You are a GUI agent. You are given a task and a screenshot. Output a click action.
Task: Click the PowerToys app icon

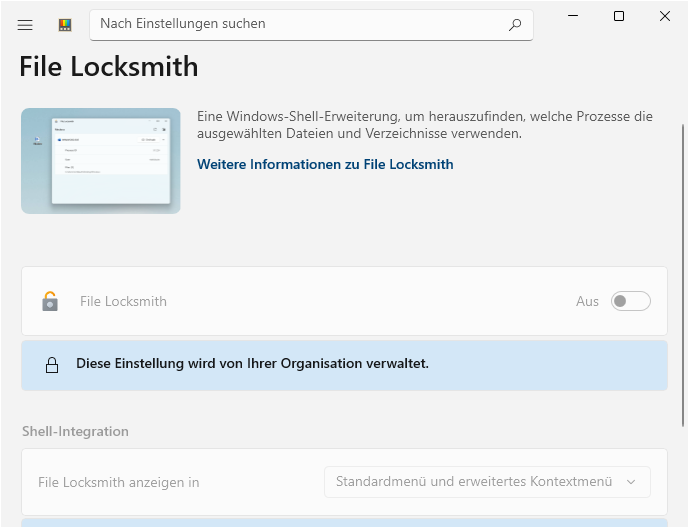pyautogui.click(x=65, y=25)
